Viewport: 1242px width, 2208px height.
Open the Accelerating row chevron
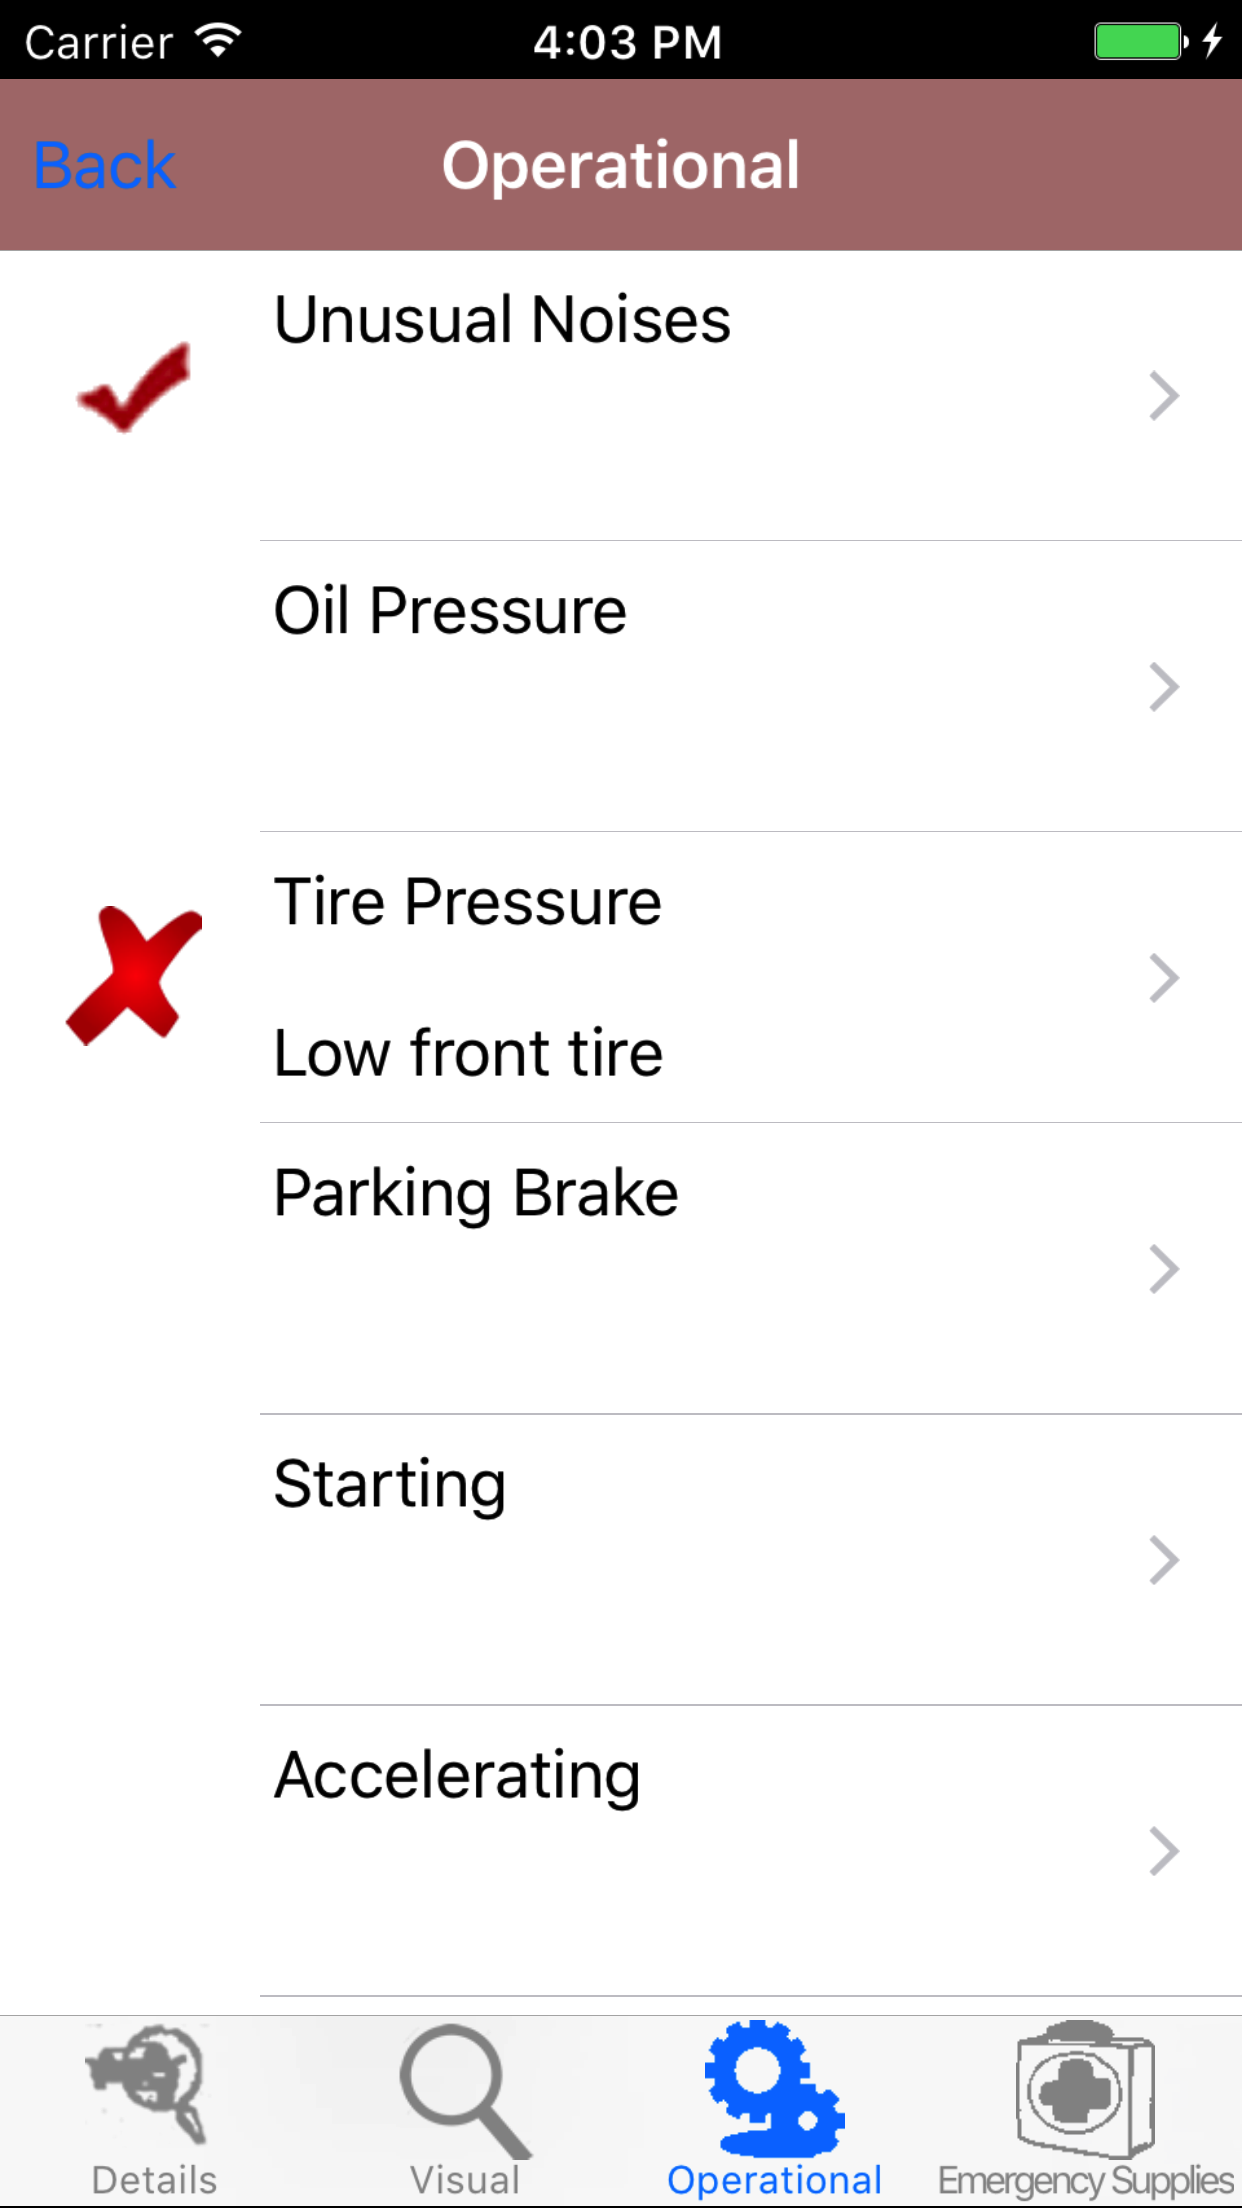[x=1164, y=1851]
